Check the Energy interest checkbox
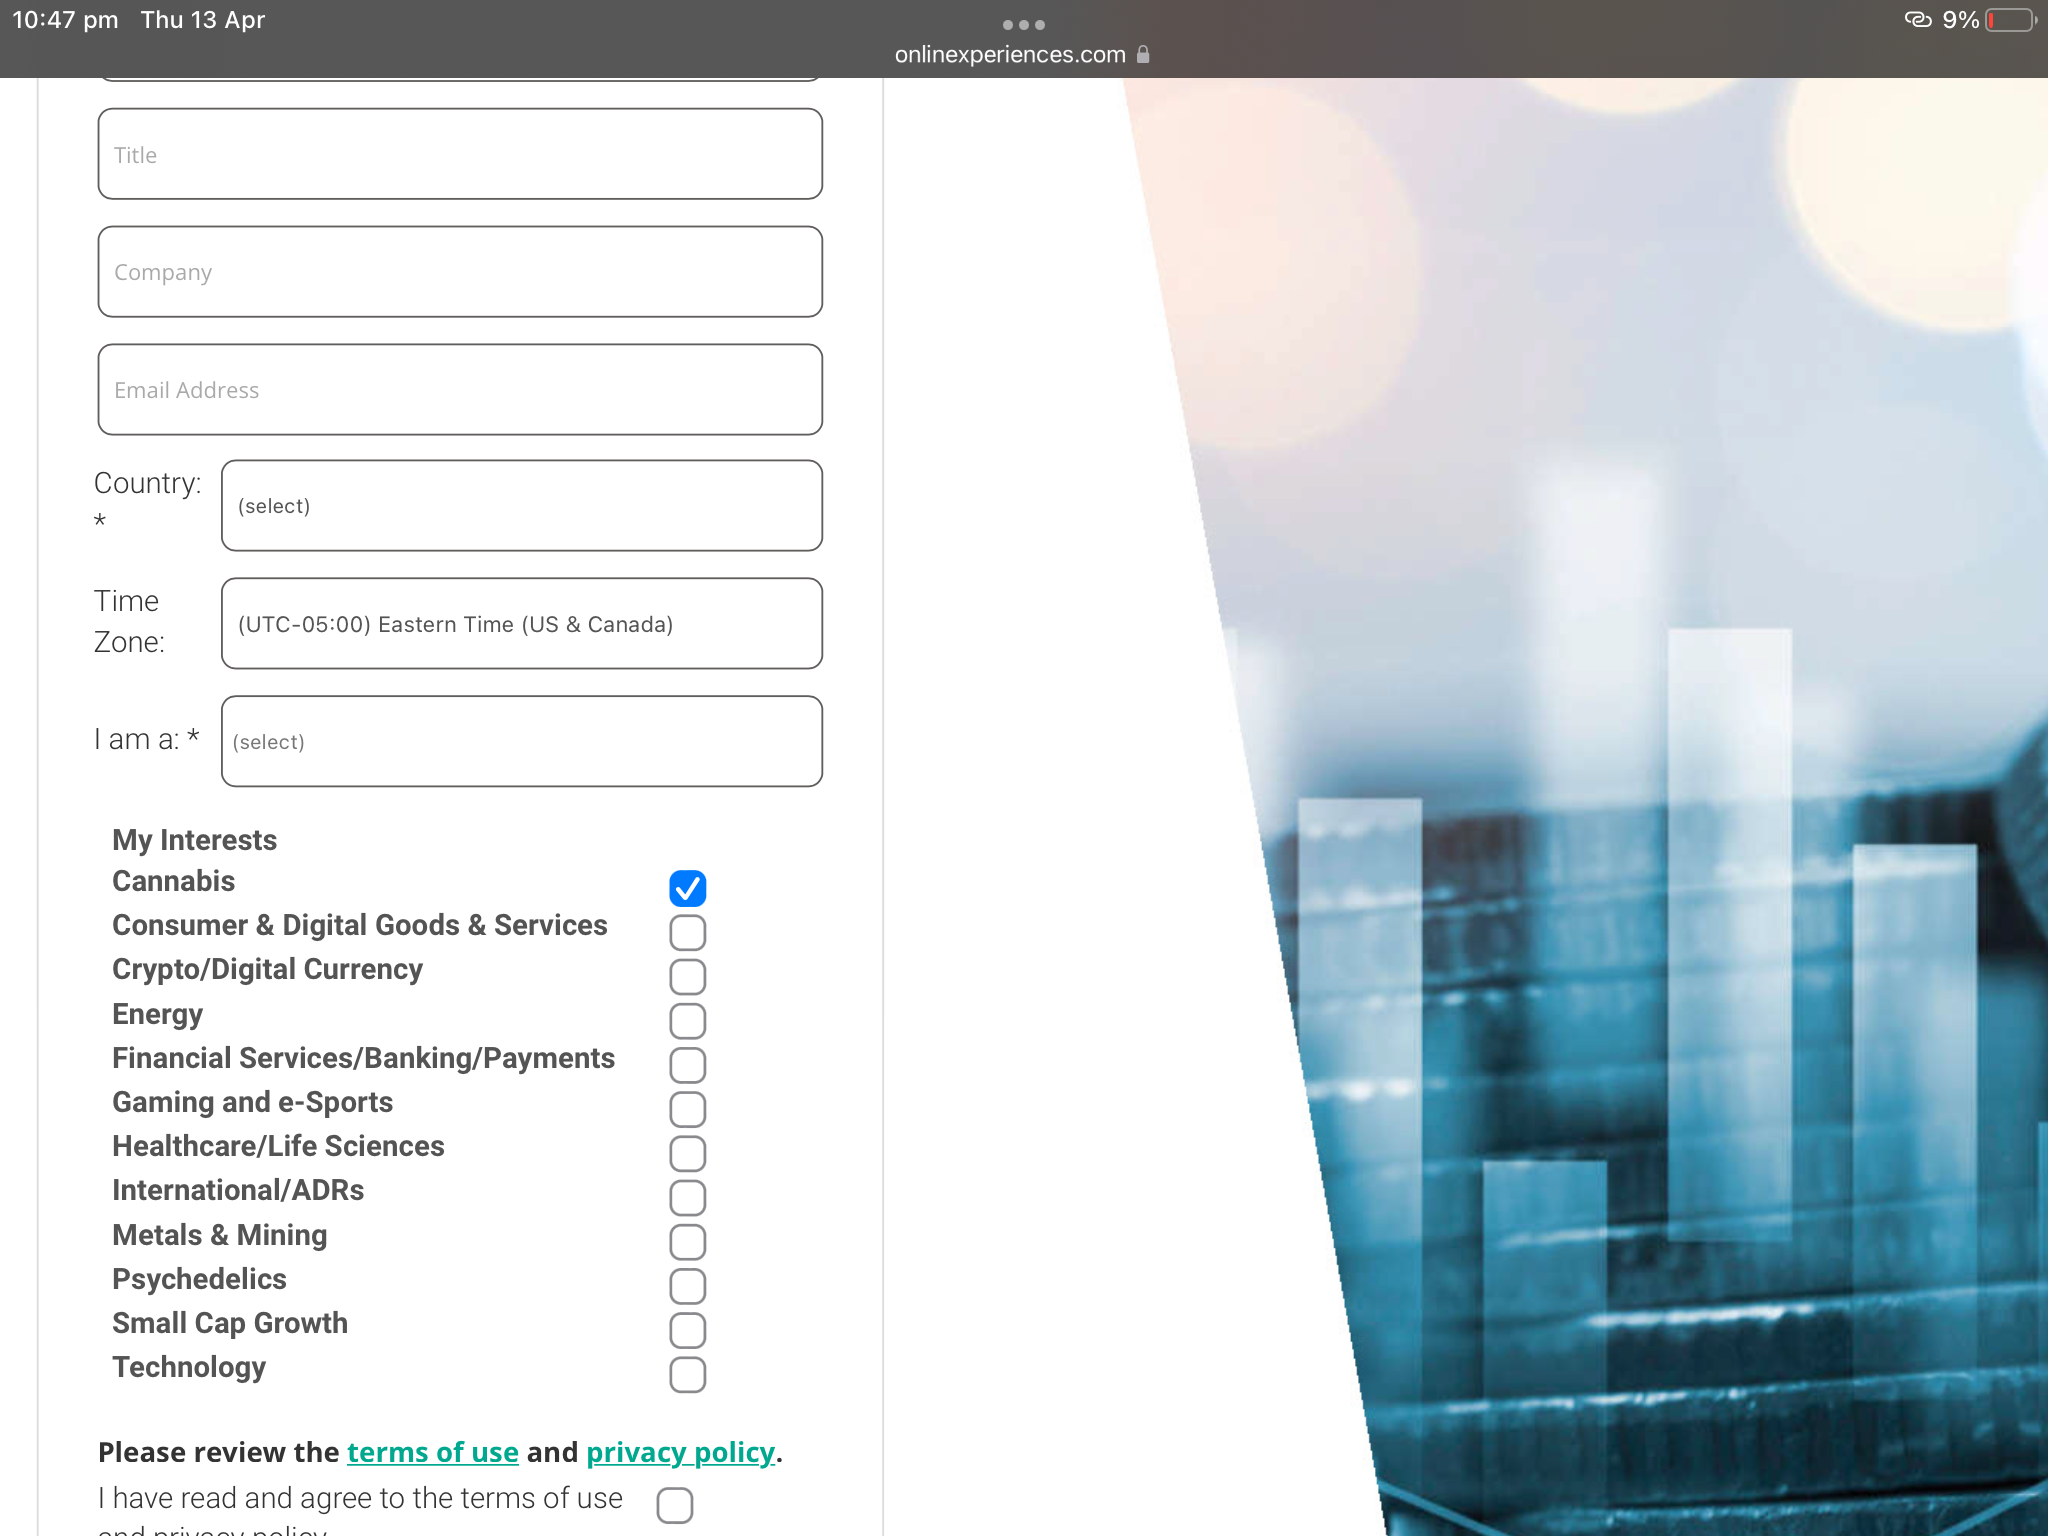The image size is (2048, 1536). tap(687, 1021)
